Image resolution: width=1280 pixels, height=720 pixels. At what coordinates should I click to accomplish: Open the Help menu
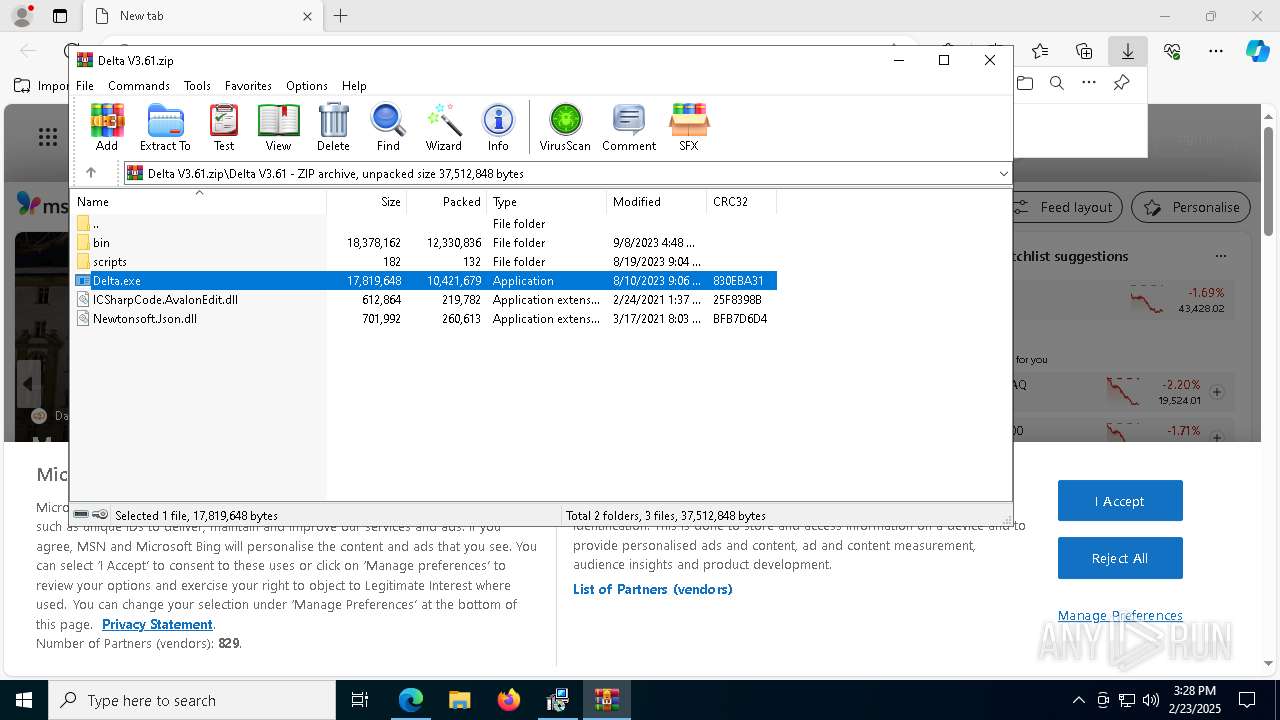coord(354,86)
